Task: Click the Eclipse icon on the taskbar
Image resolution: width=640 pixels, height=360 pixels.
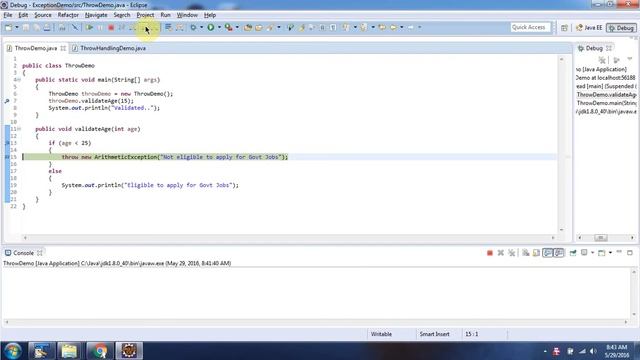Action: coord(129,351)
